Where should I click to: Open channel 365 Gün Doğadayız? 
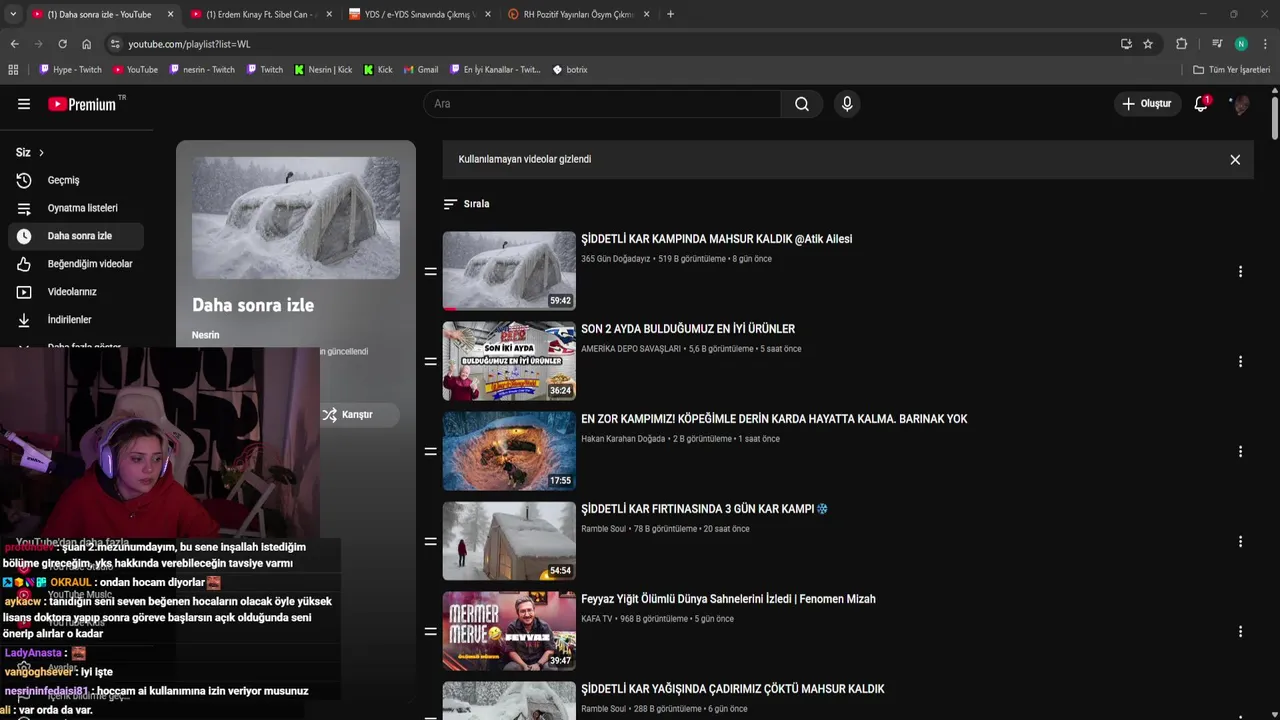[615, 259]
